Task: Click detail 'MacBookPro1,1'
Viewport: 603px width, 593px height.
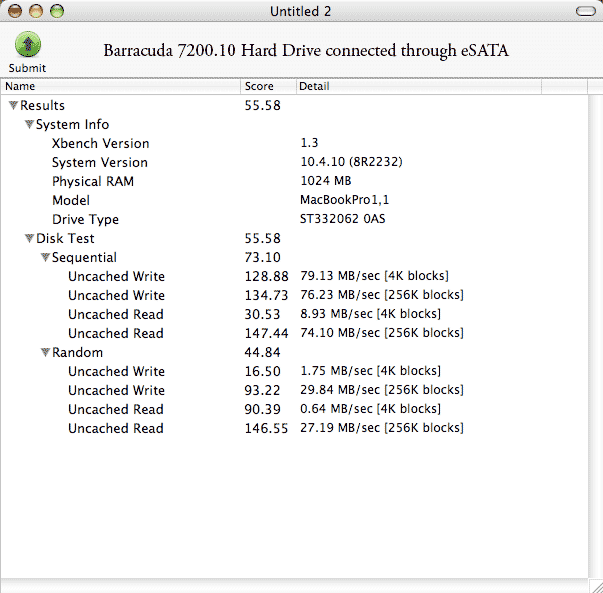Action: 345,200
